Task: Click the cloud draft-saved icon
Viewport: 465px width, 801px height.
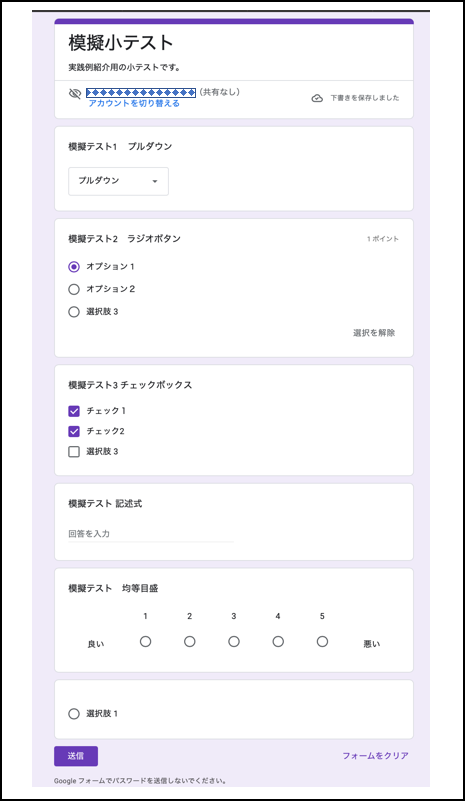Action: pyautogui.click(x=317, y=98)
